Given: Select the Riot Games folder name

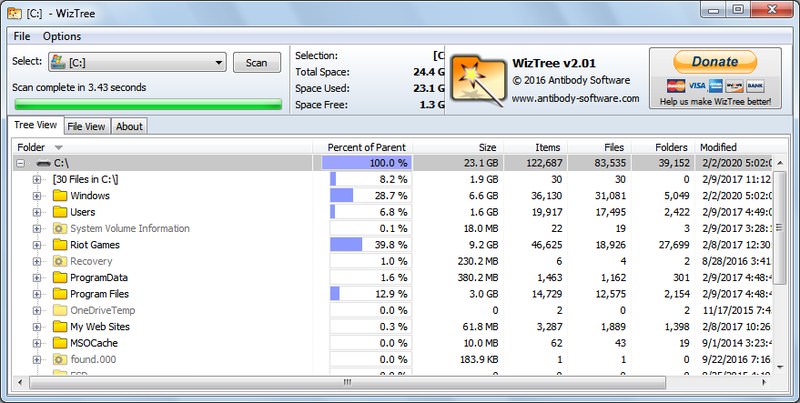Looking at the screenshot, I should (x=95, y=245).
